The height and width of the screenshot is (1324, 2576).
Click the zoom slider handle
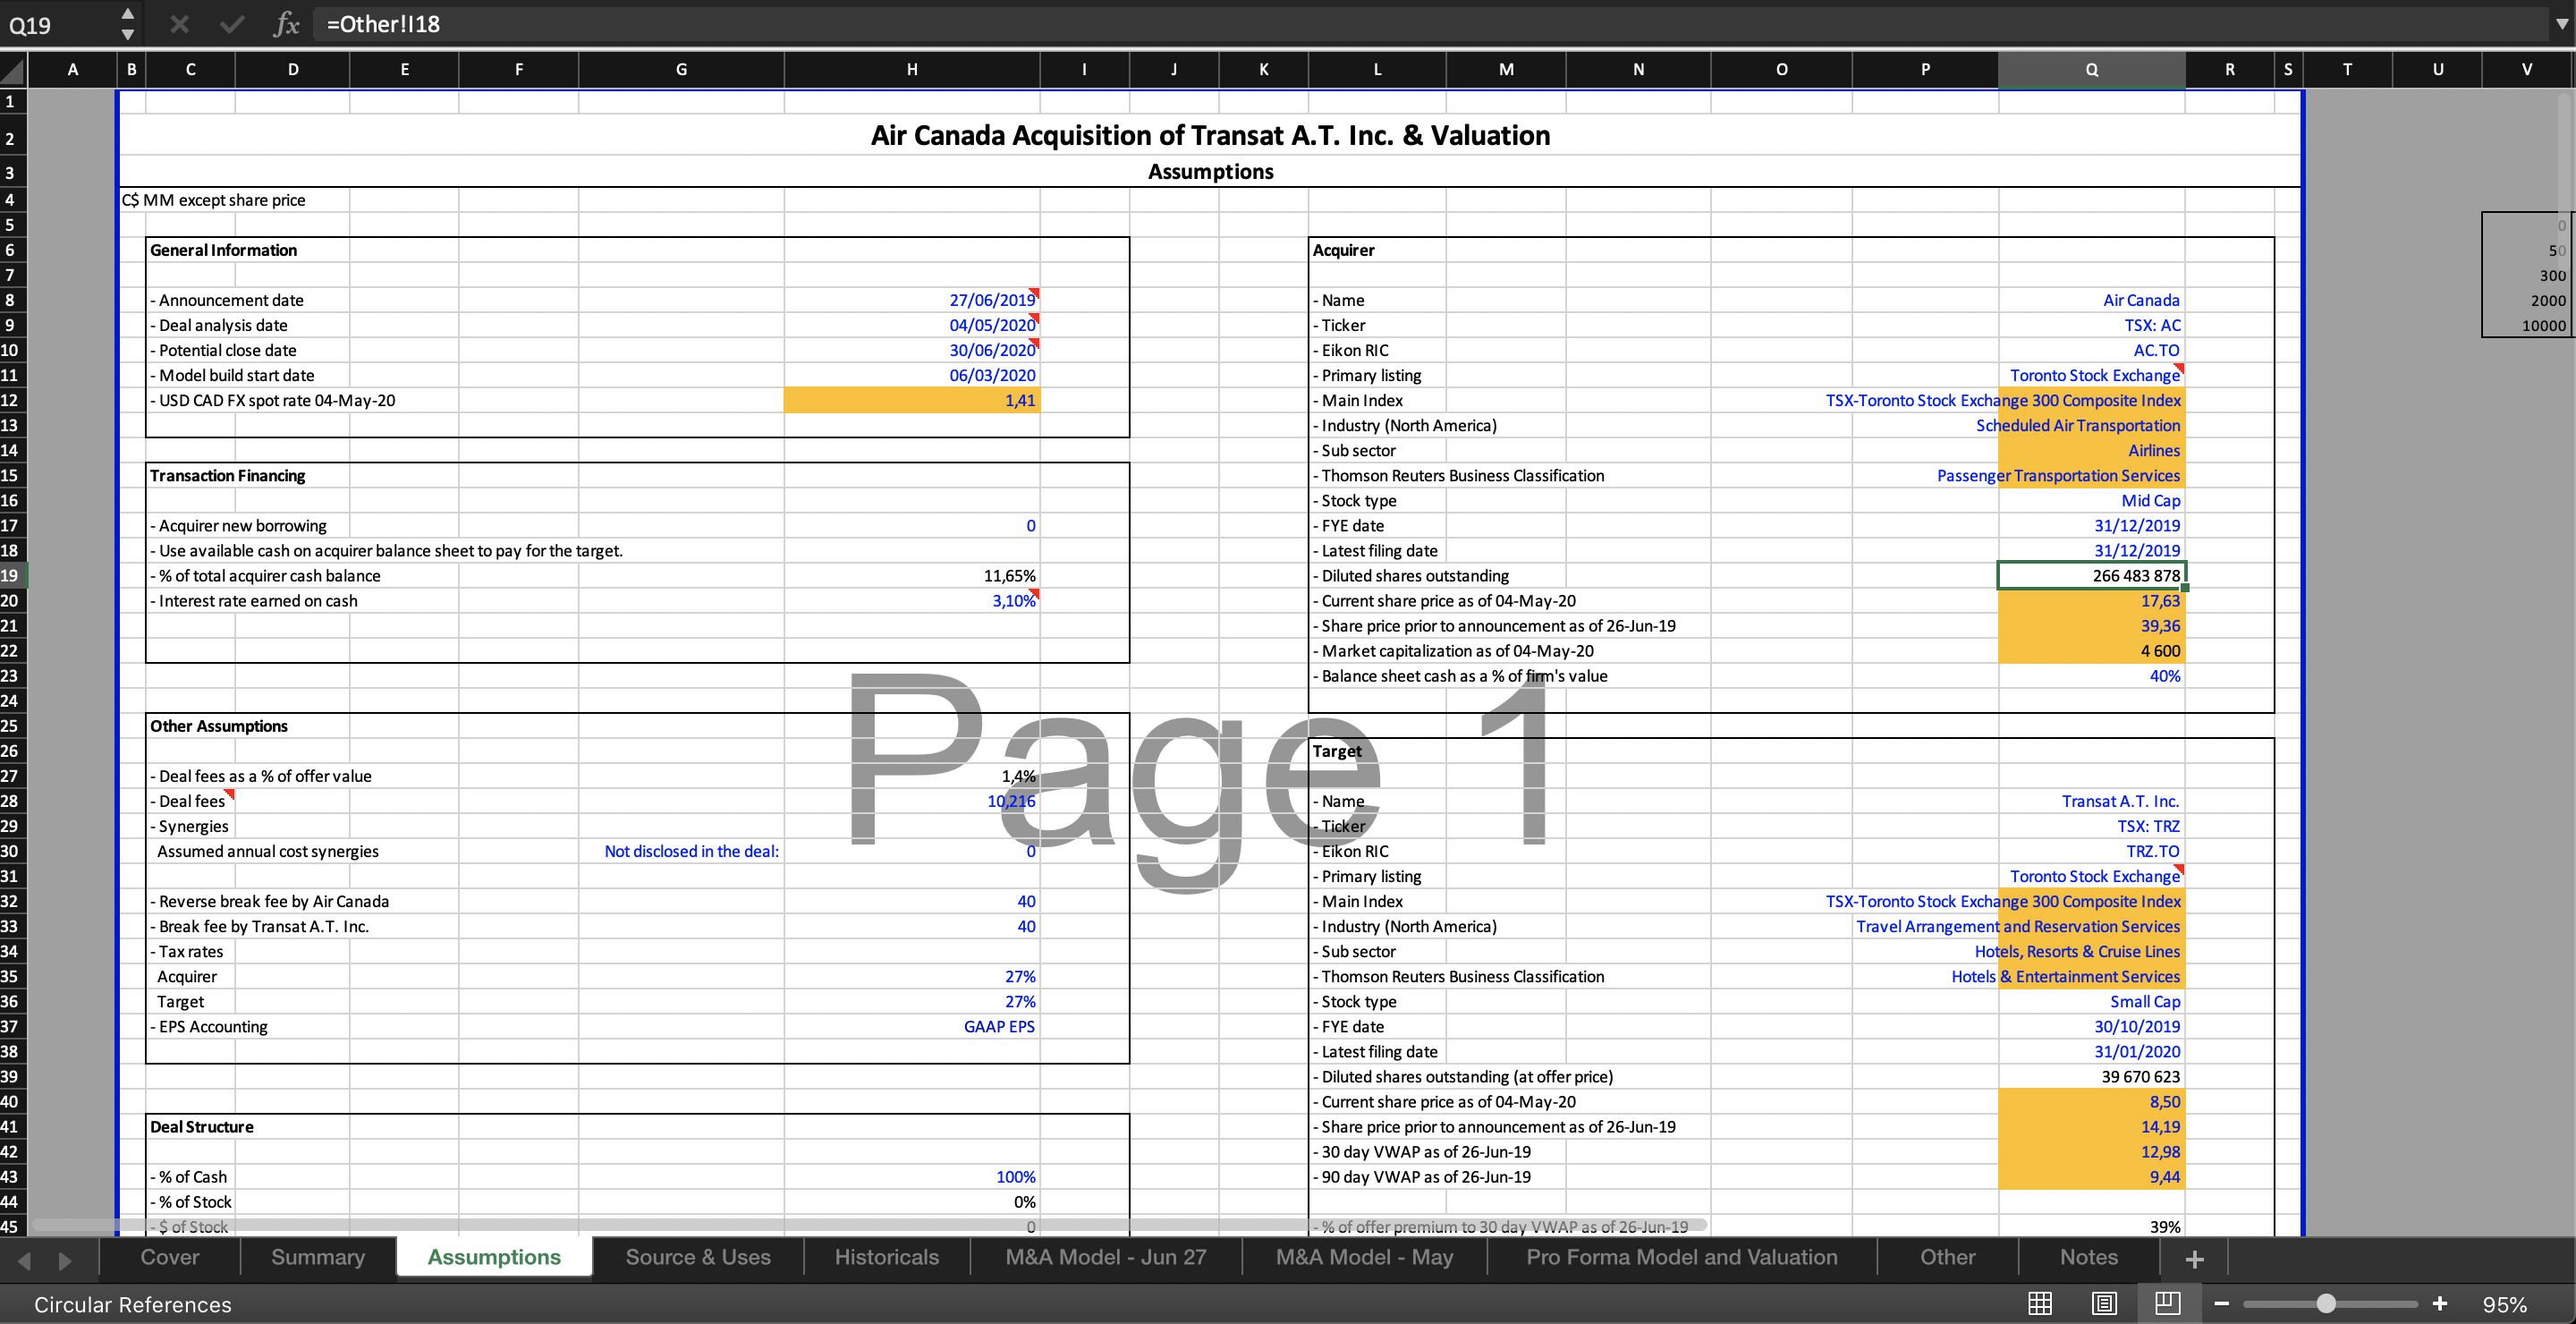2326,1303
